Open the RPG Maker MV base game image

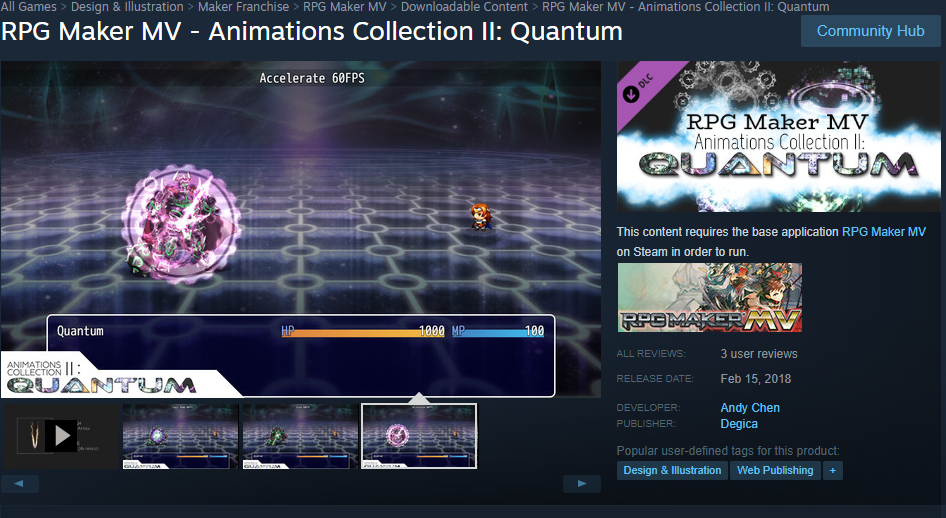(710, 297)
